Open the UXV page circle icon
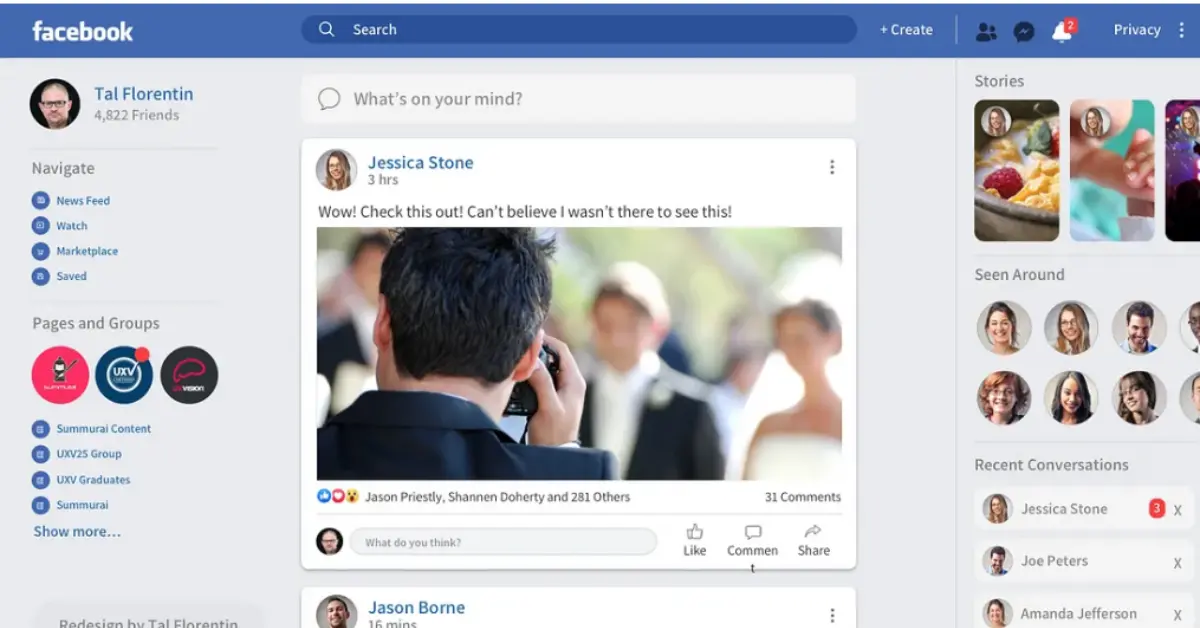 (124, 375)
